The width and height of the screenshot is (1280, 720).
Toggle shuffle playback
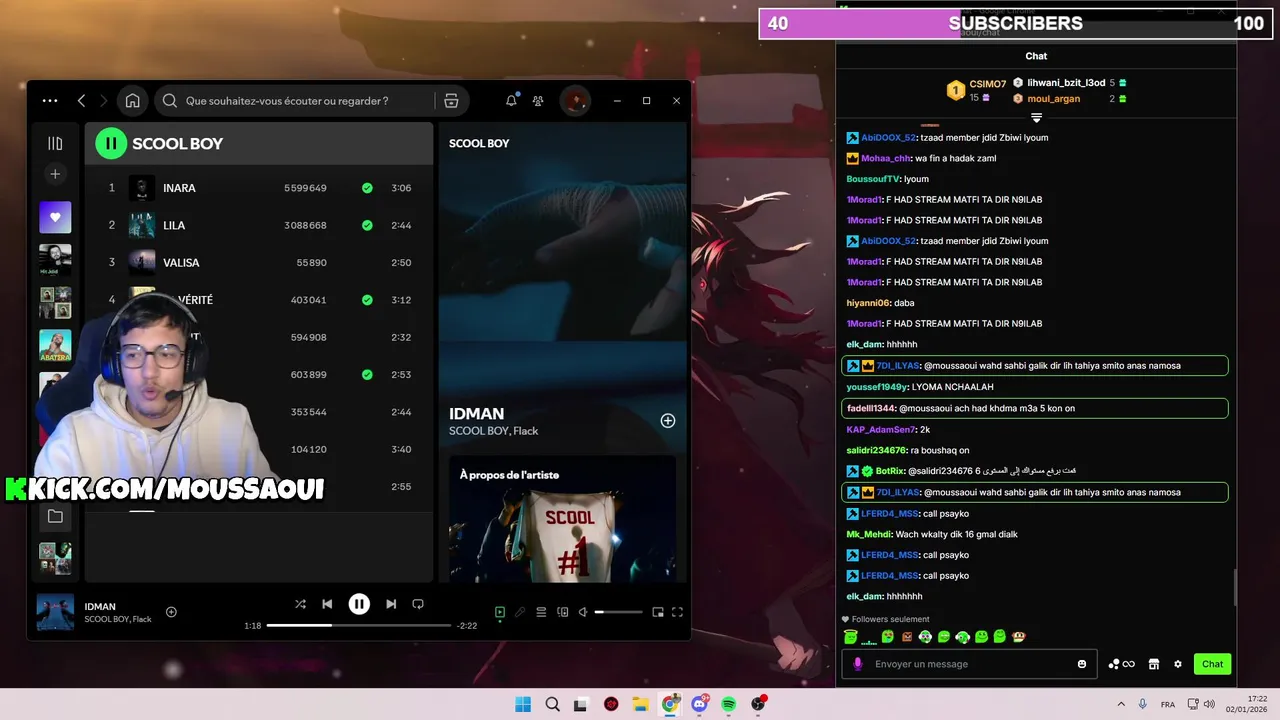click(300, 604)
